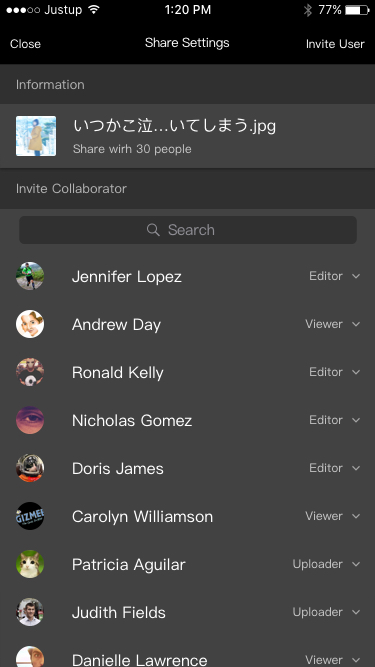Tap the collaborator Search field
This screenshot has height=667, width=375.
coord(188,230)
